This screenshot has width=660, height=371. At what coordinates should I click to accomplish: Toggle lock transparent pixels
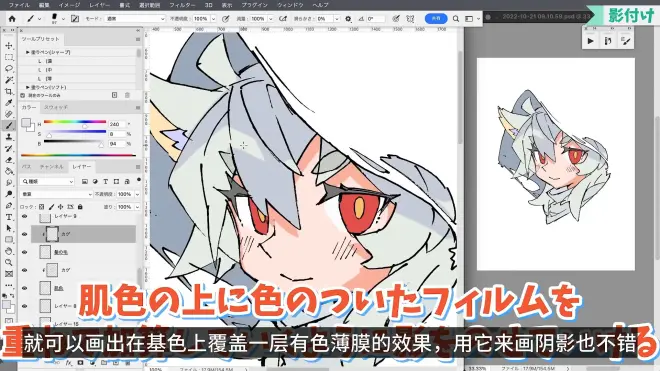coord(41,207)
